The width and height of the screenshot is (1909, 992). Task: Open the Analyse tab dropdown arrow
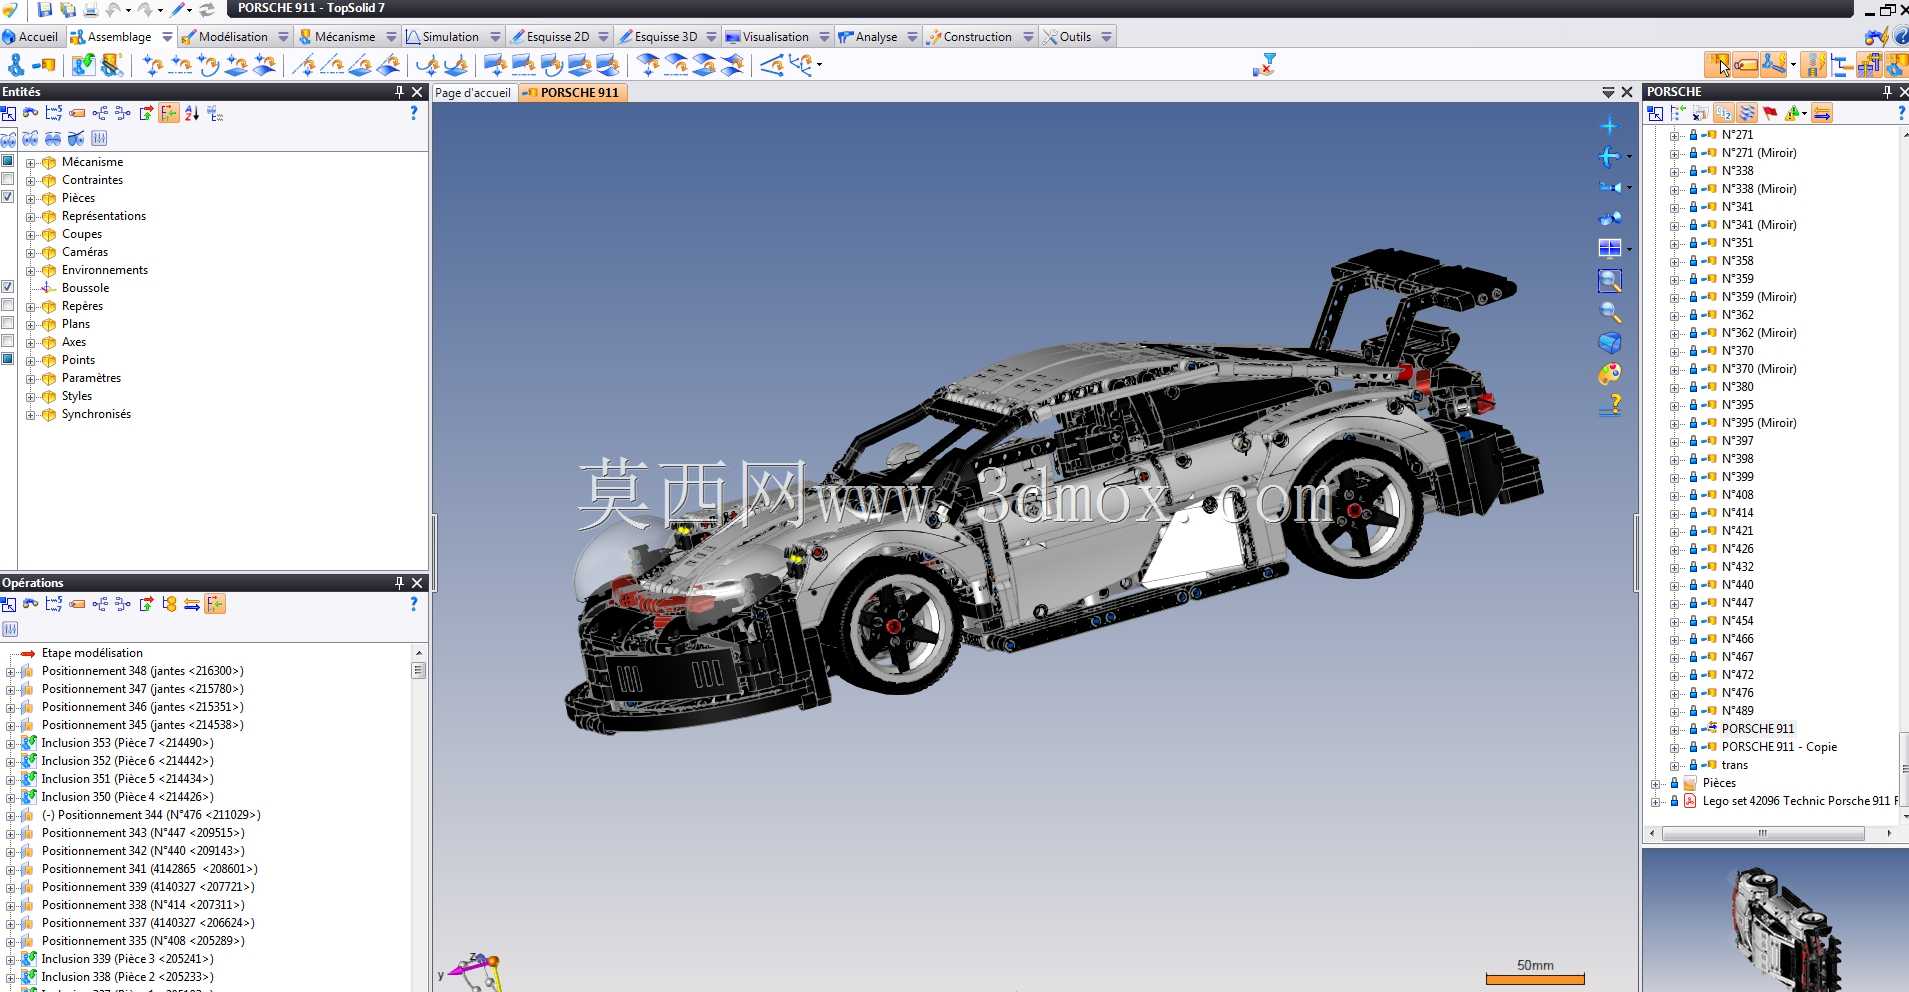tap(912, 37)
